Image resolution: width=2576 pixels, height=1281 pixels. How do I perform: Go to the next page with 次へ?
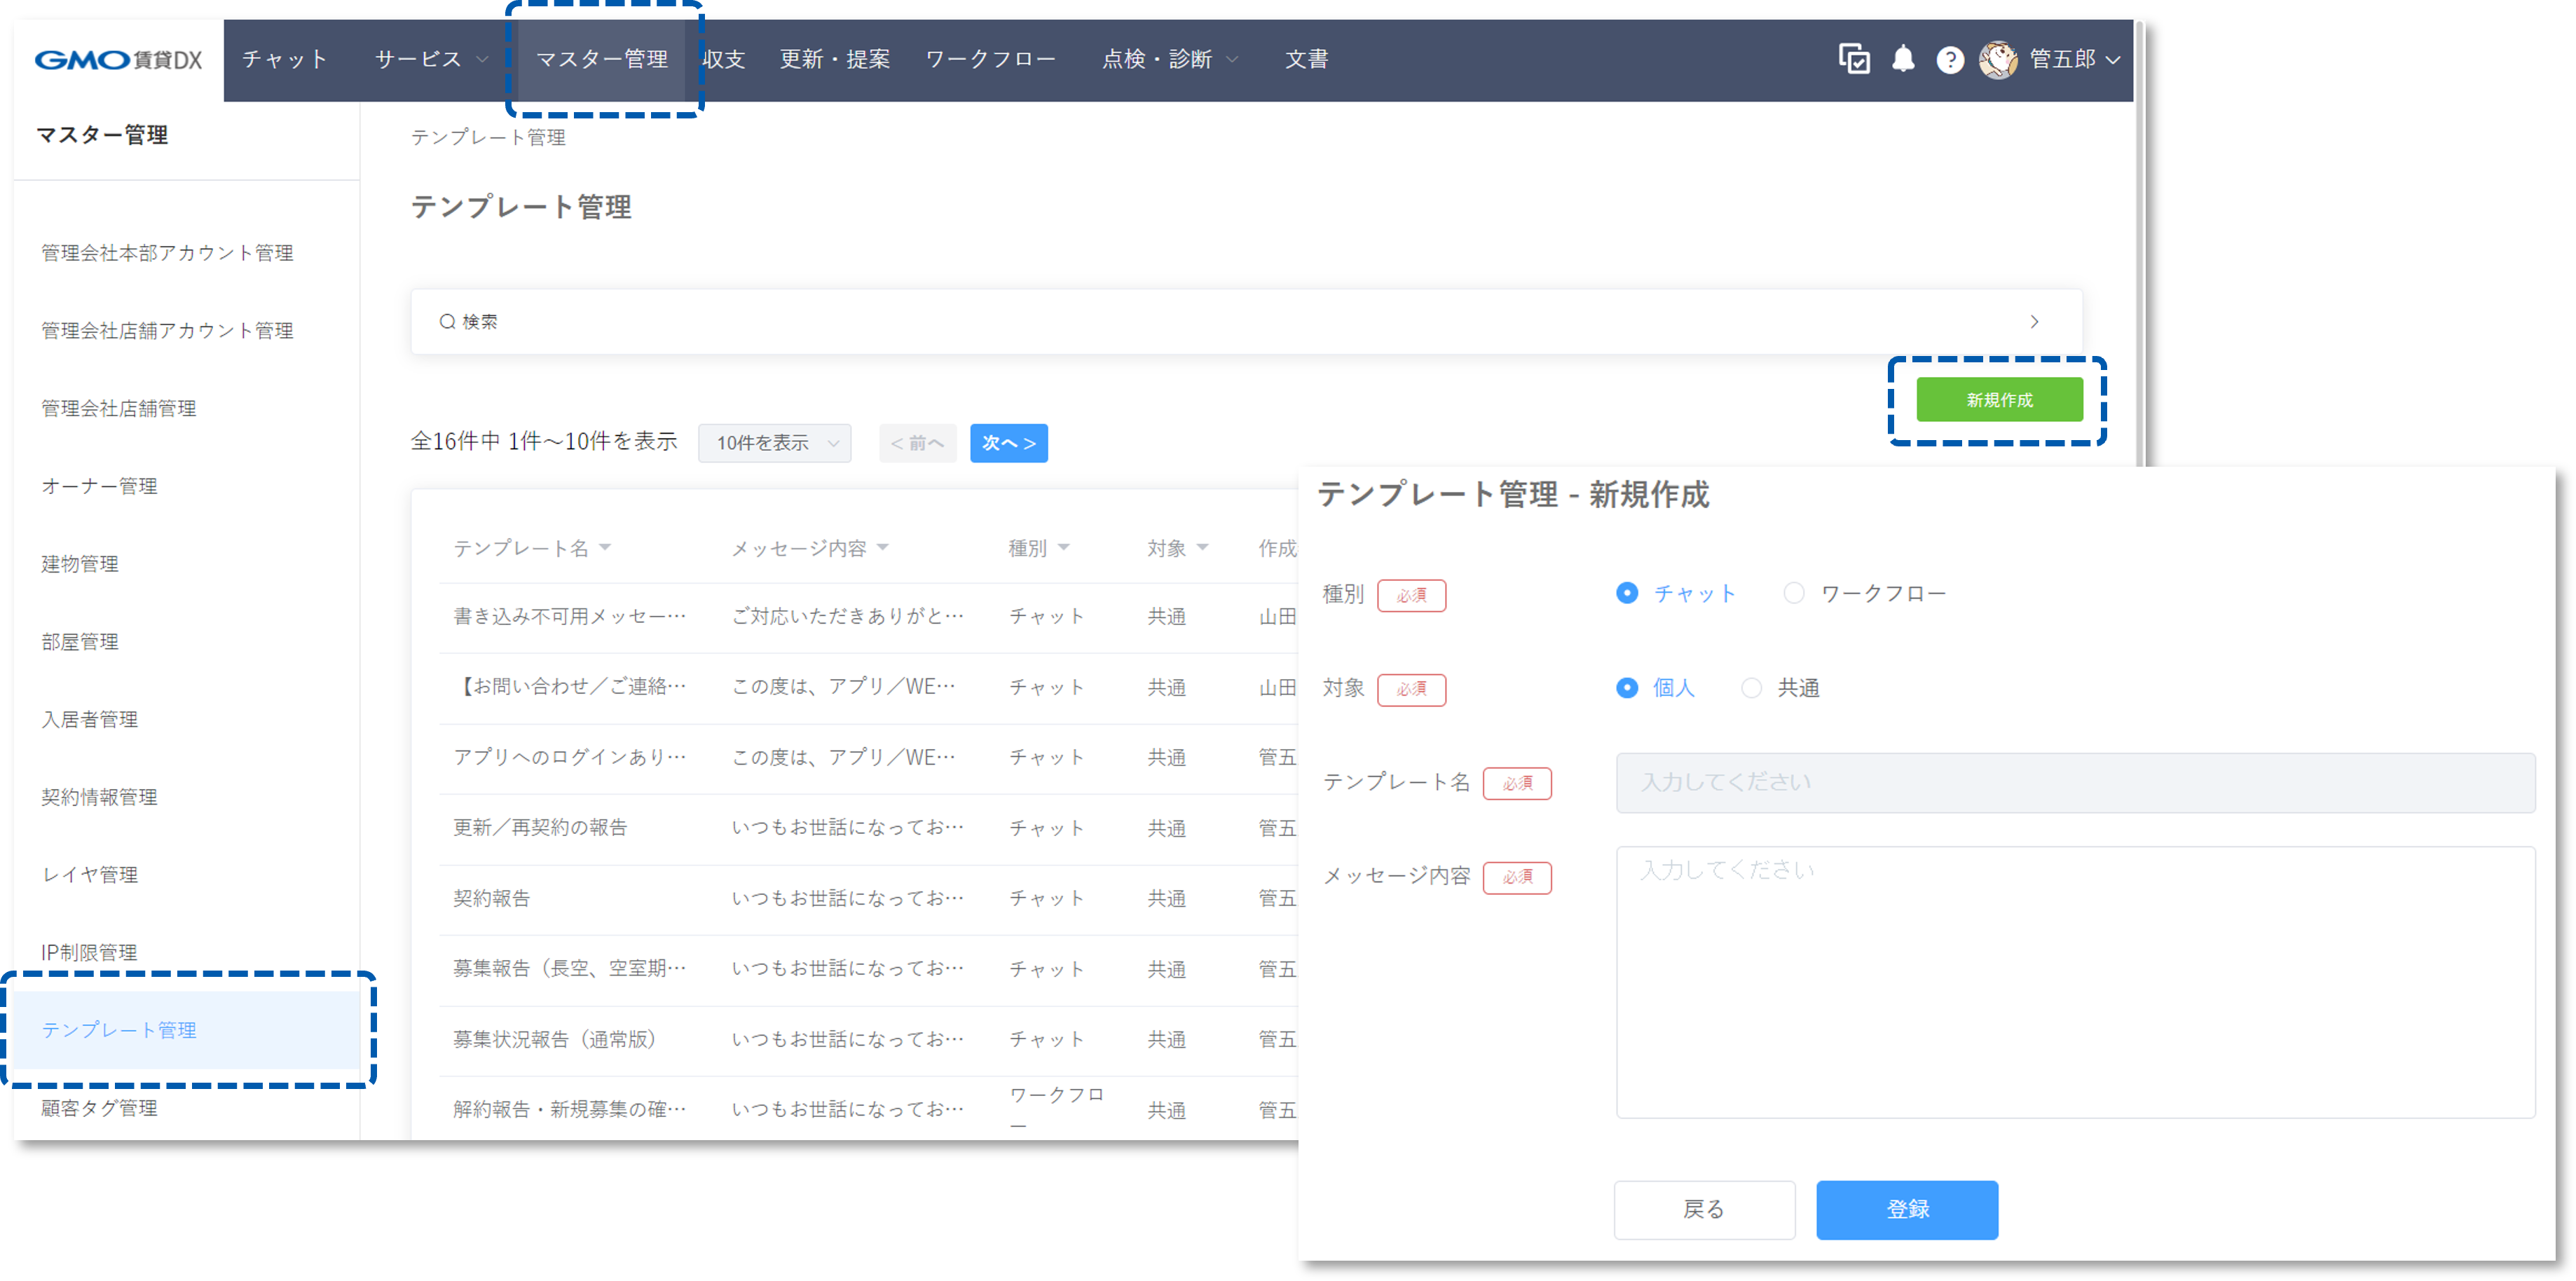tap(1008, 443)
